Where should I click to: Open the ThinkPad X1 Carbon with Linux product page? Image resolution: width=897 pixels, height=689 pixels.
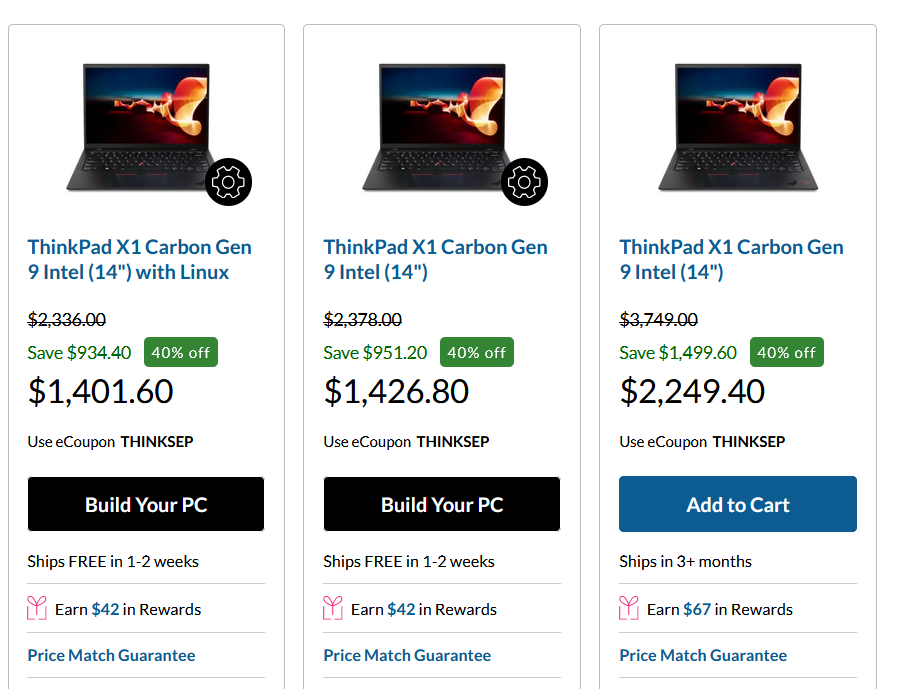pos(139,259)
